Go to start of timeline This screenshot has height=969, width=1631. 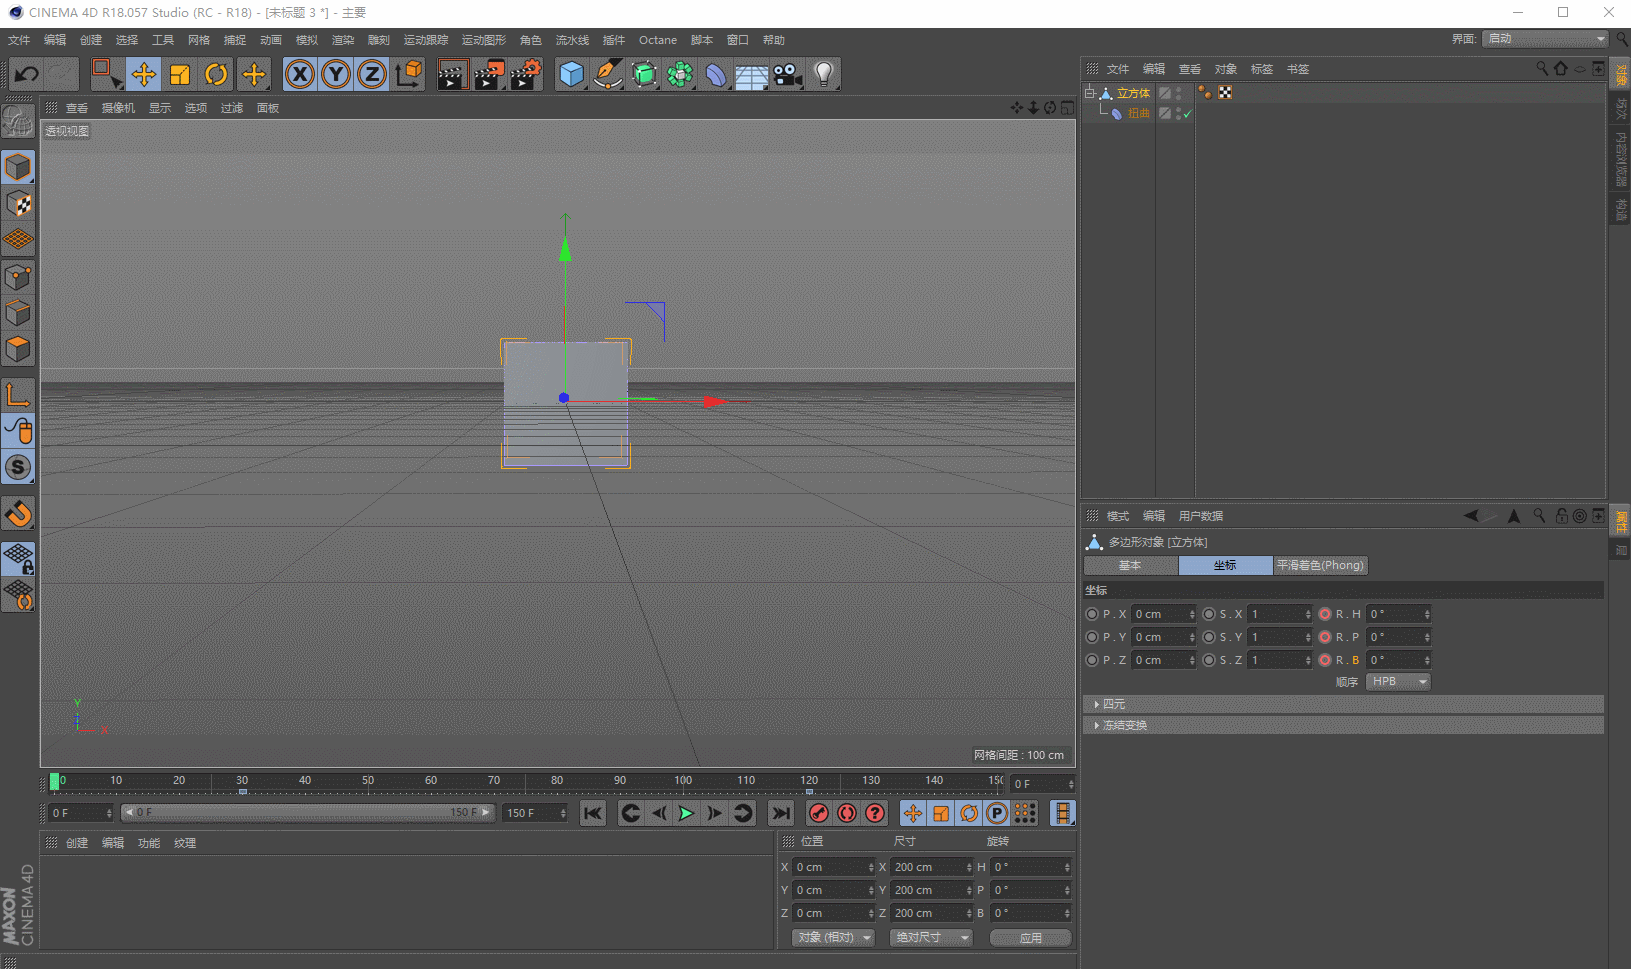593,813
